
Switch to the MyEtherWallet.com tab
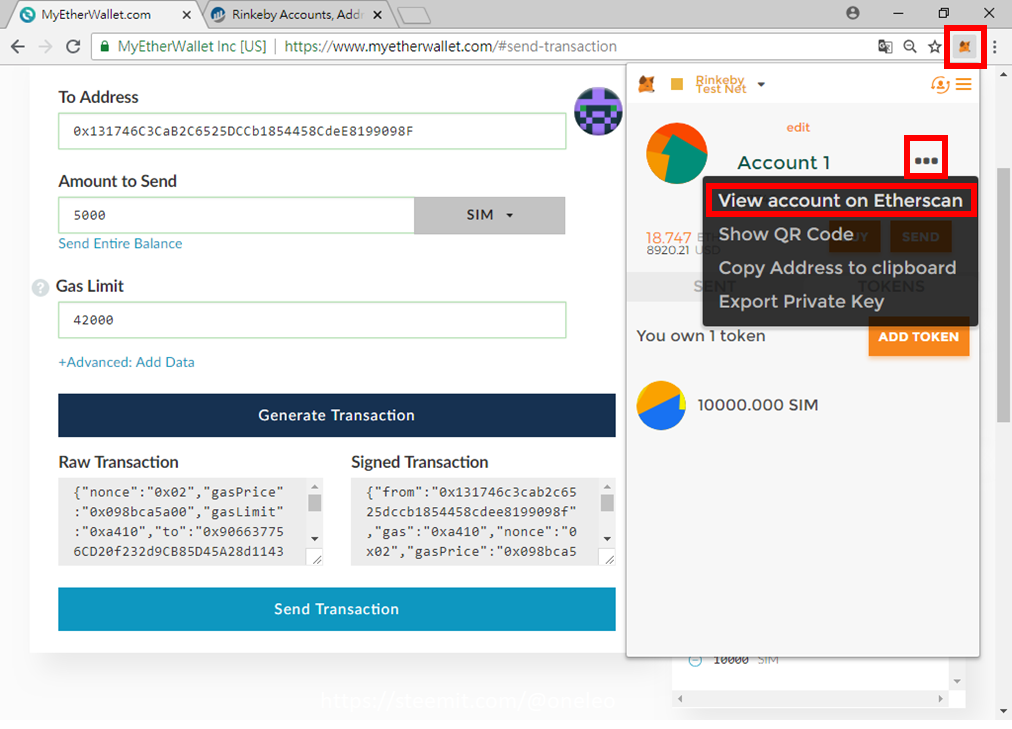[96, 14]
